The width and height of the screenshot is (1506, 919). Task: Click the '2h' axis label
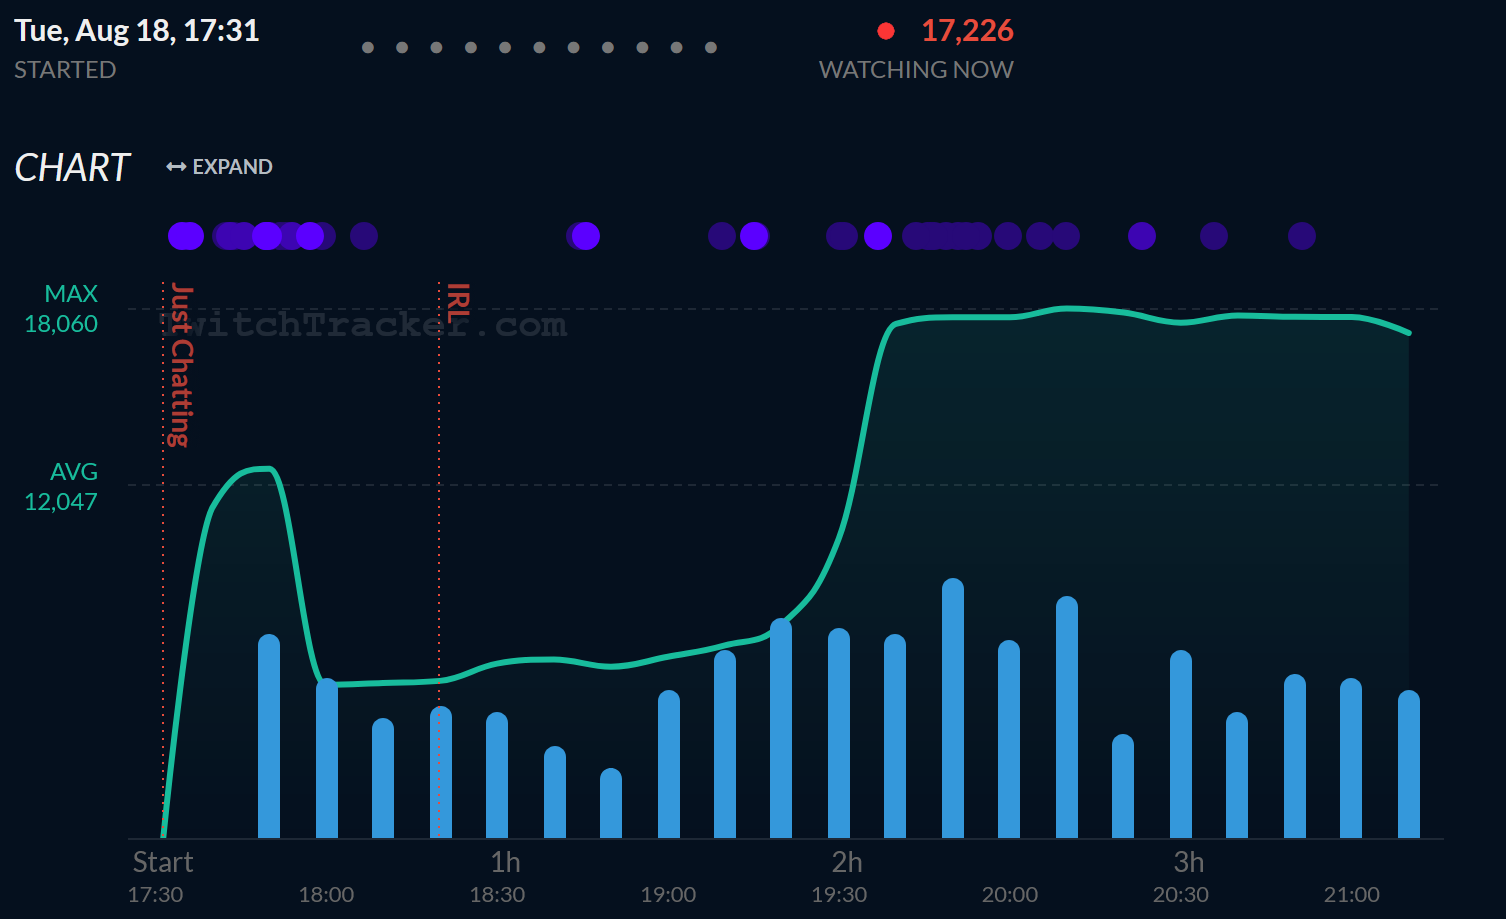(x=847, y=862)
